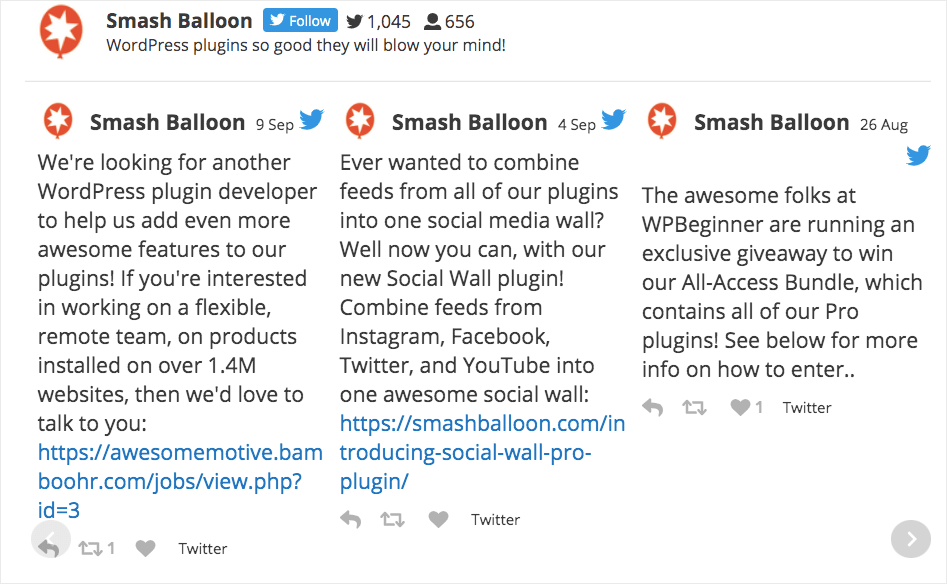Viewport: 947px width, 584px height.
Task: Click the Twitter source link under the 4 Sep tweet
Action: 495,519
